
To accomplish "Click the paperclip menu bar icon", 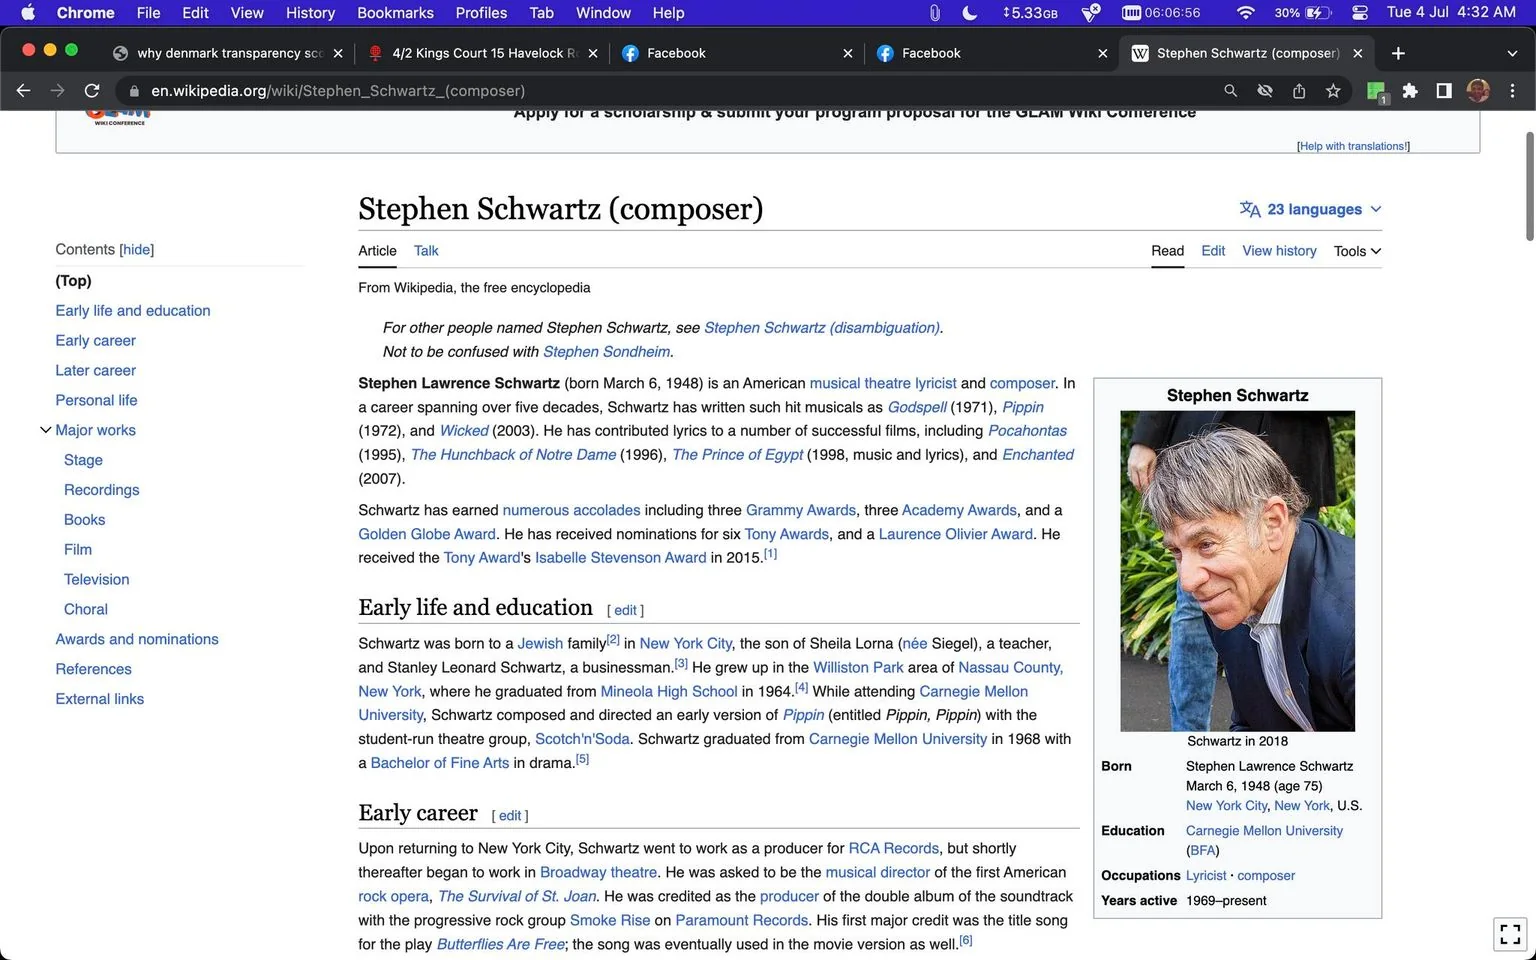I will [934, 13].
